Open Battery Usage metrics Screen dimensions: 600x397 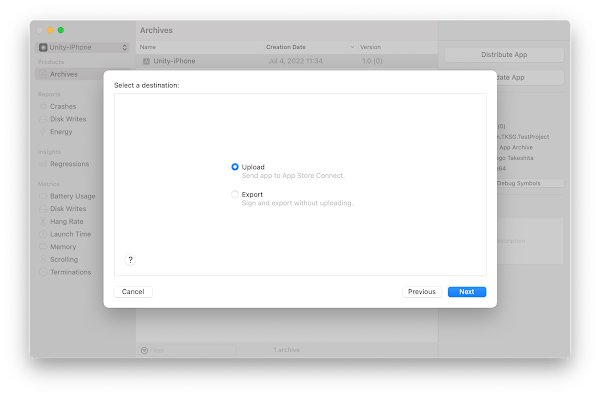73,196
